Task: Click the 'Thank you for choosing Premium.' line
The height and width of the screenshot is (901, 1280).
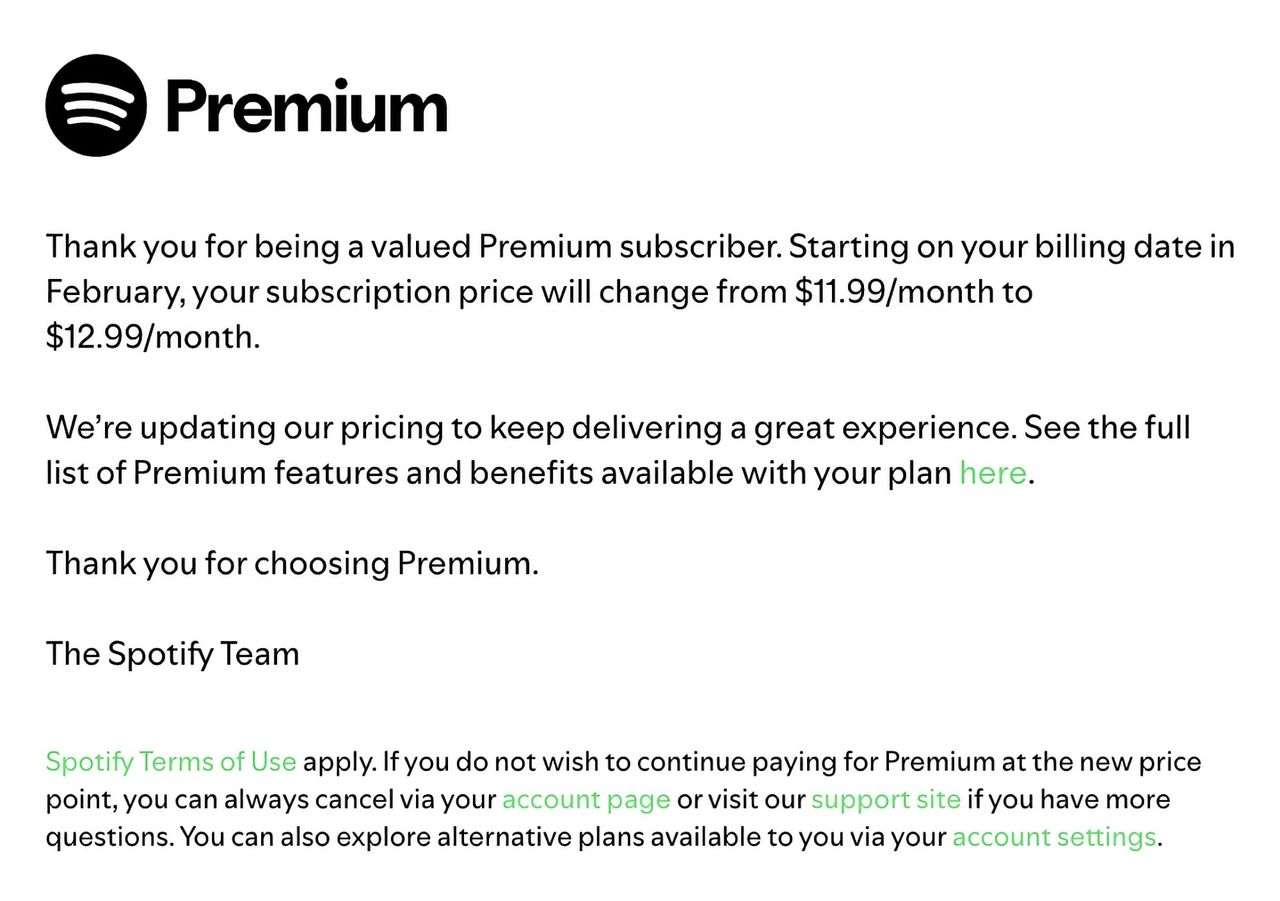Action: pos(292,563)
